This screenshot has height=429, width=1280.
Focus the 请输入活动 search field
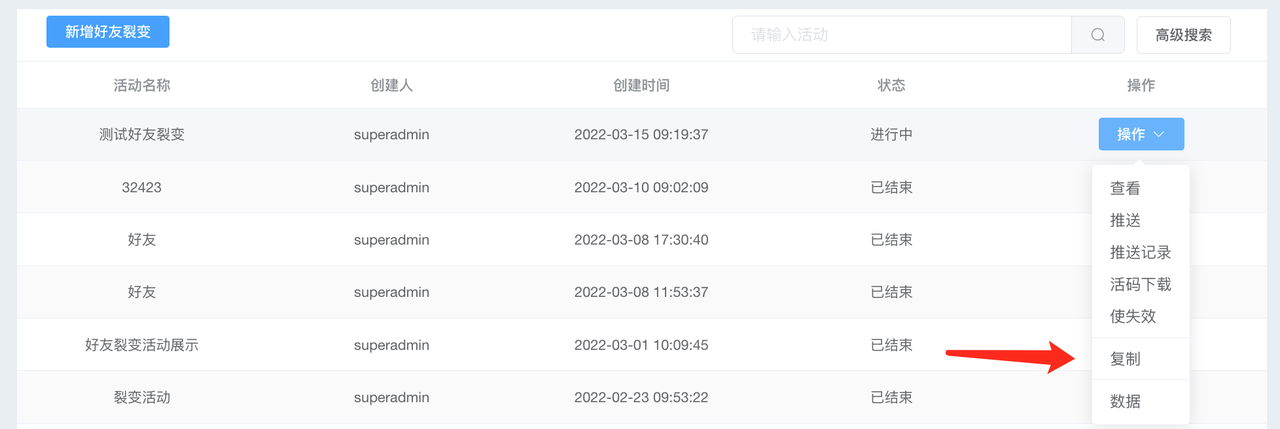pyautogui.click(x=902, y=35)
